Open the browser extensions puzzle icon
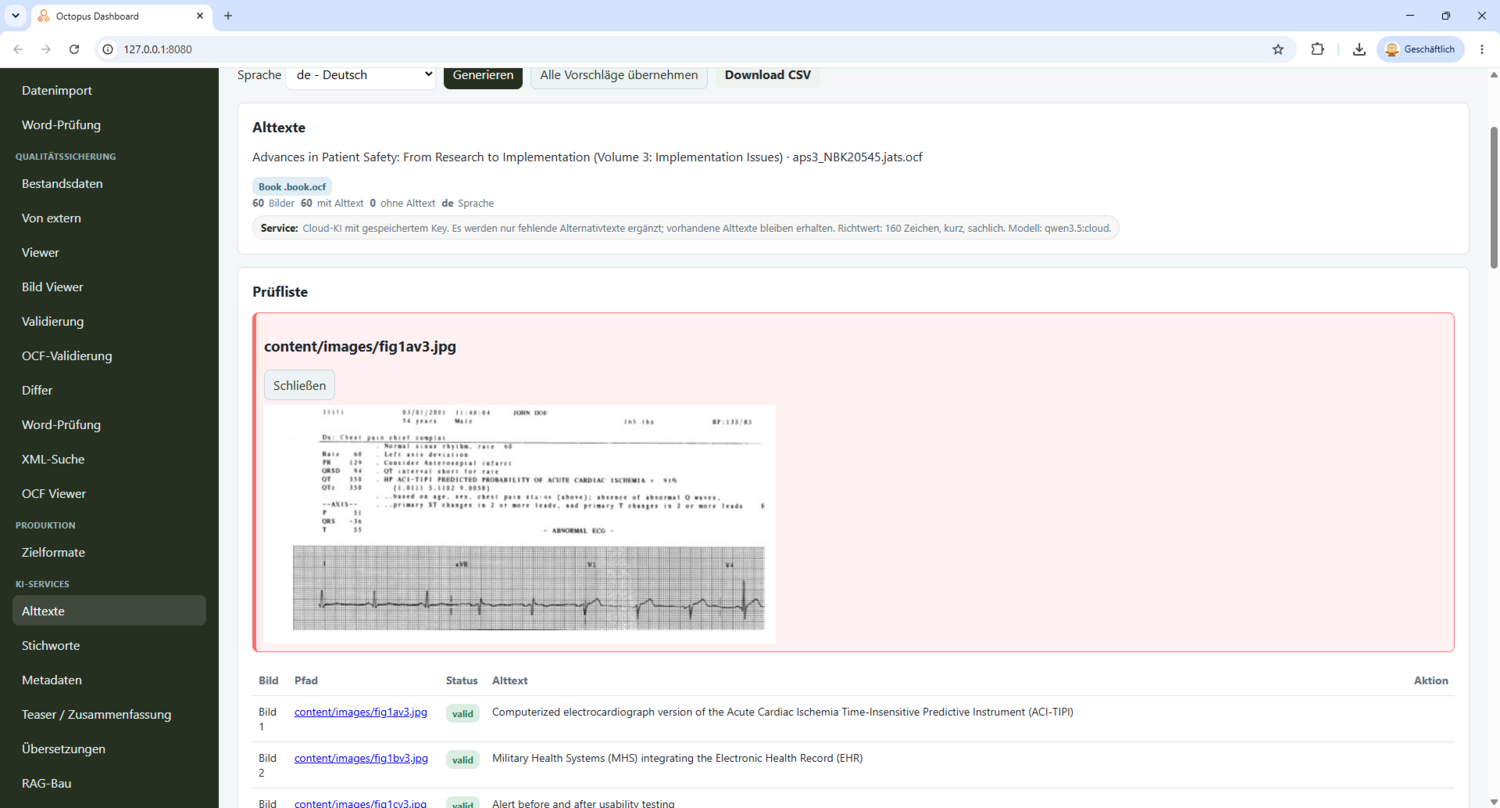The width and height of the screenshot is (1500, 808). [1317, 49]
